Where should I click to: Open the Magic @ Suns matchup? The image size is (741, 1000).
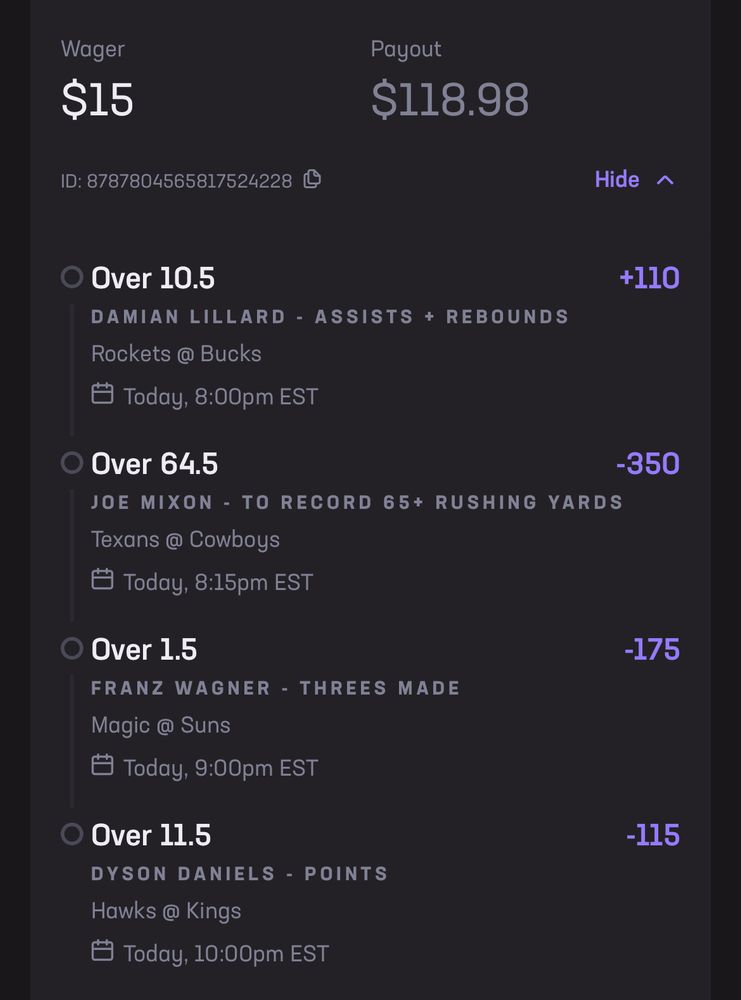tap(160, 725)
